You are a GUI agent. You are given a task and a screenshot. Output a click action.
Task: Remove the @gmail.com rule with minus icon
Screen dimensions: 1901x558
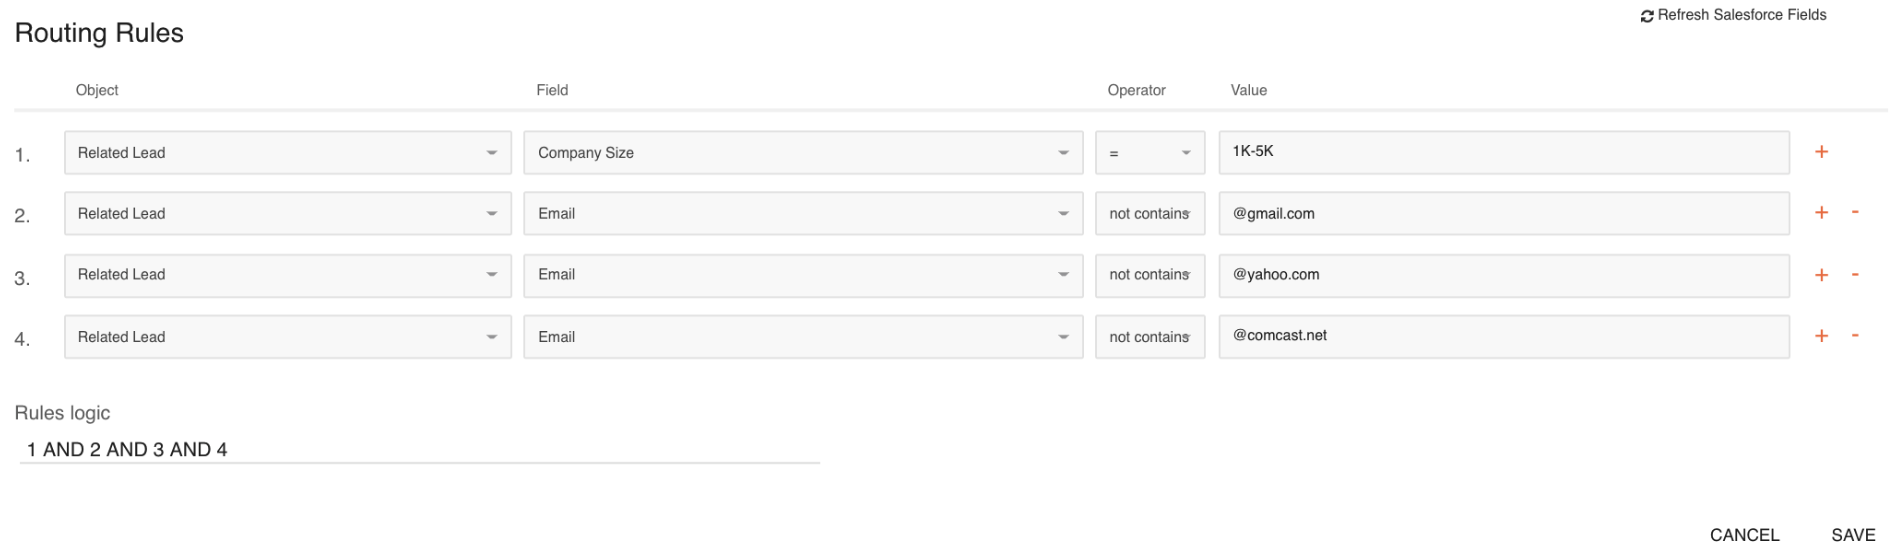[1855, 213]
